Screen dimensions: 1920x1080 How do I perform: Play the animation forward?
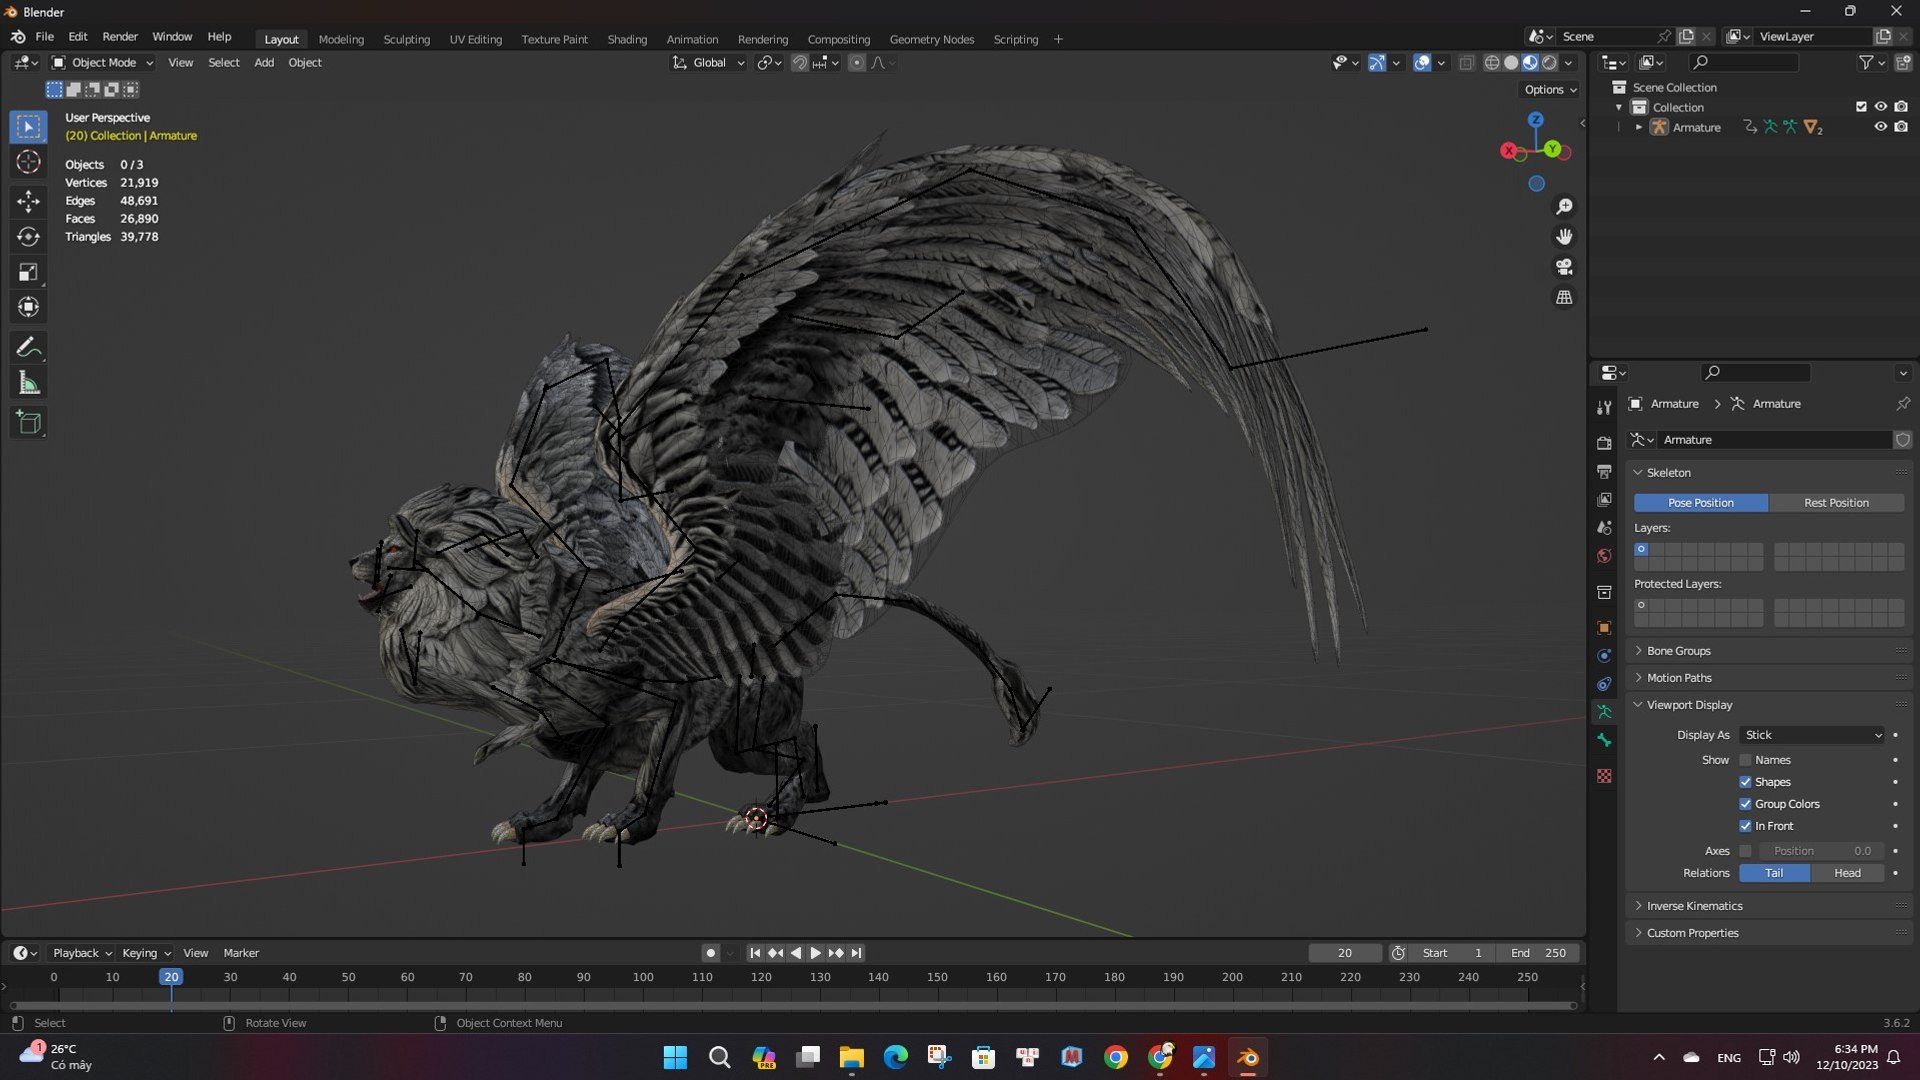[x=815, y=953]
